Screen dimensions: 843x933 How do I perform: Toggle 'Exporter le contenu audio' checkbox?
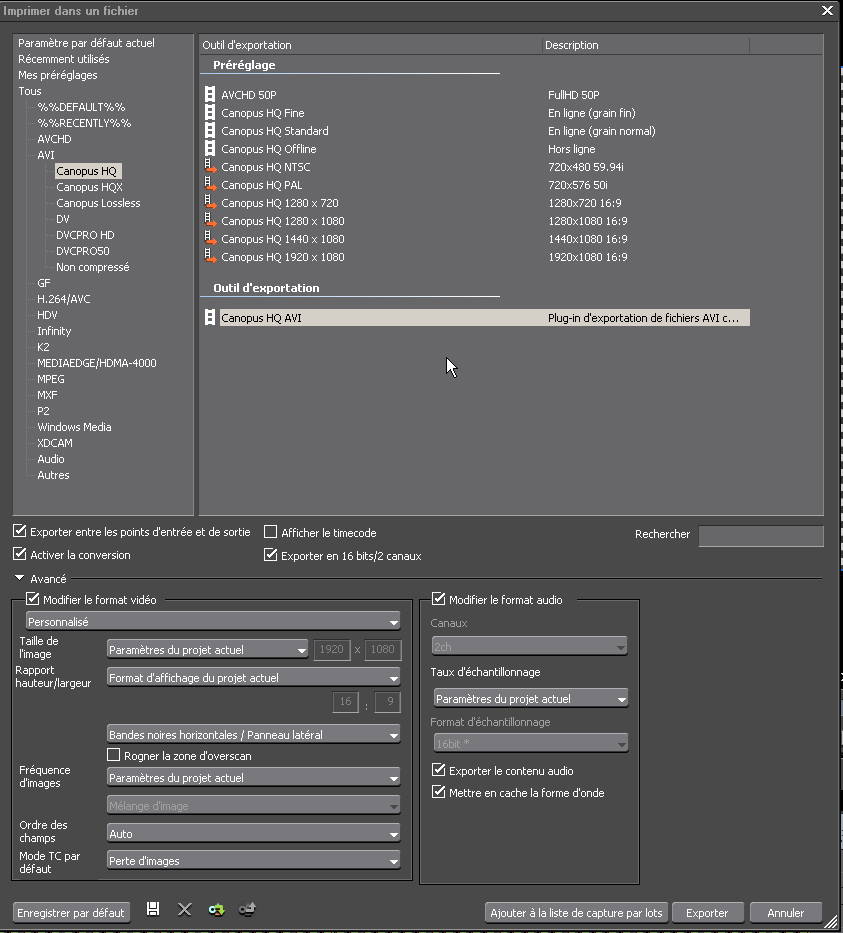click(438, 770)
